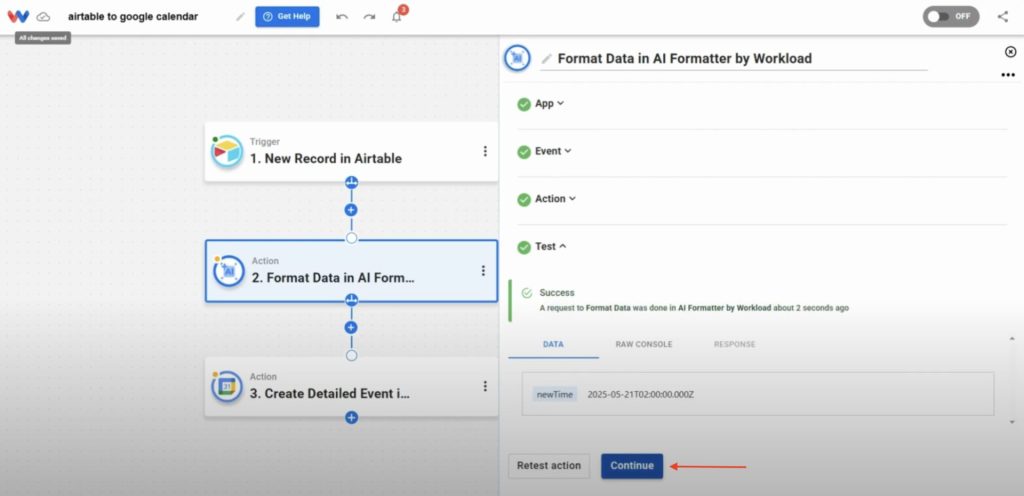Switch to the DATA tab
Image resolution: width=1024 pixels, height=496 pixels.
point(553,344)
